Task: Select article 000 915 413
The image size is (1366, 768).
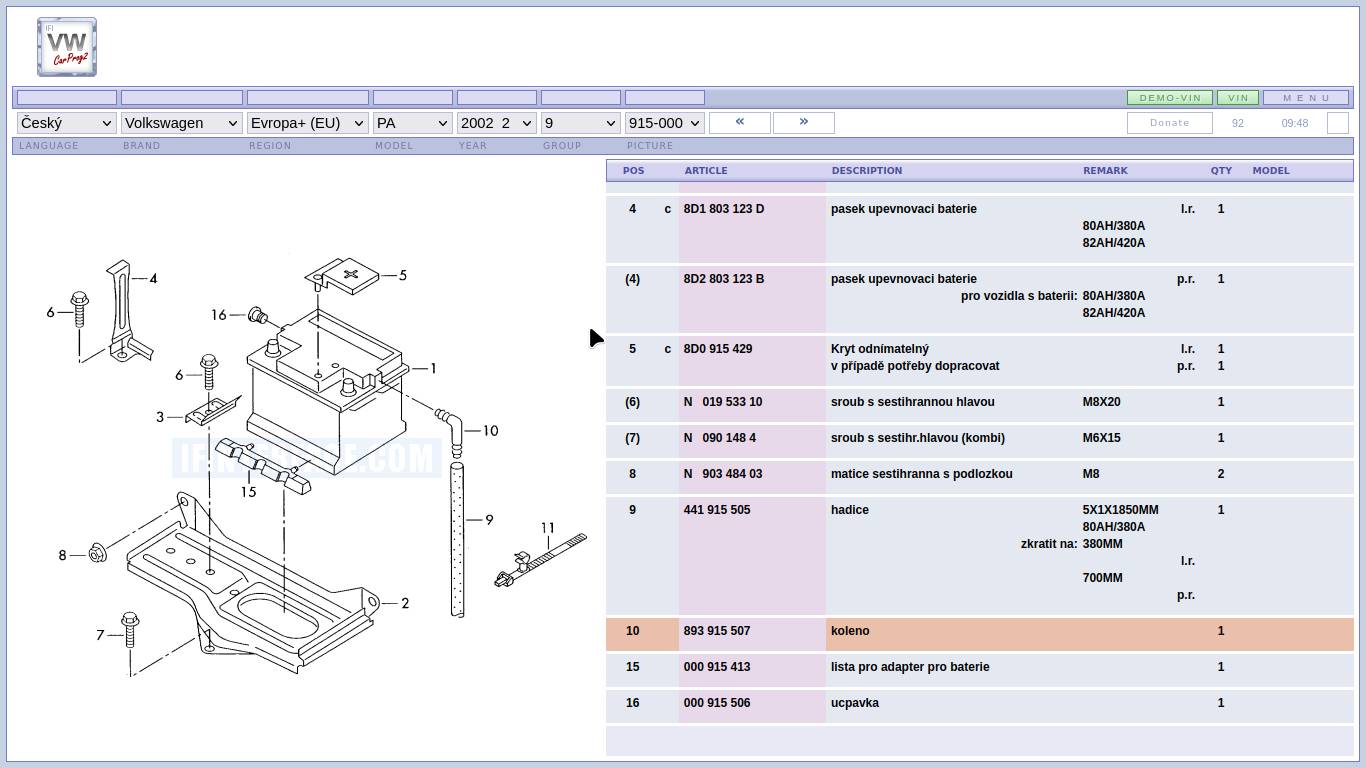Action: [x=717, y=667]
